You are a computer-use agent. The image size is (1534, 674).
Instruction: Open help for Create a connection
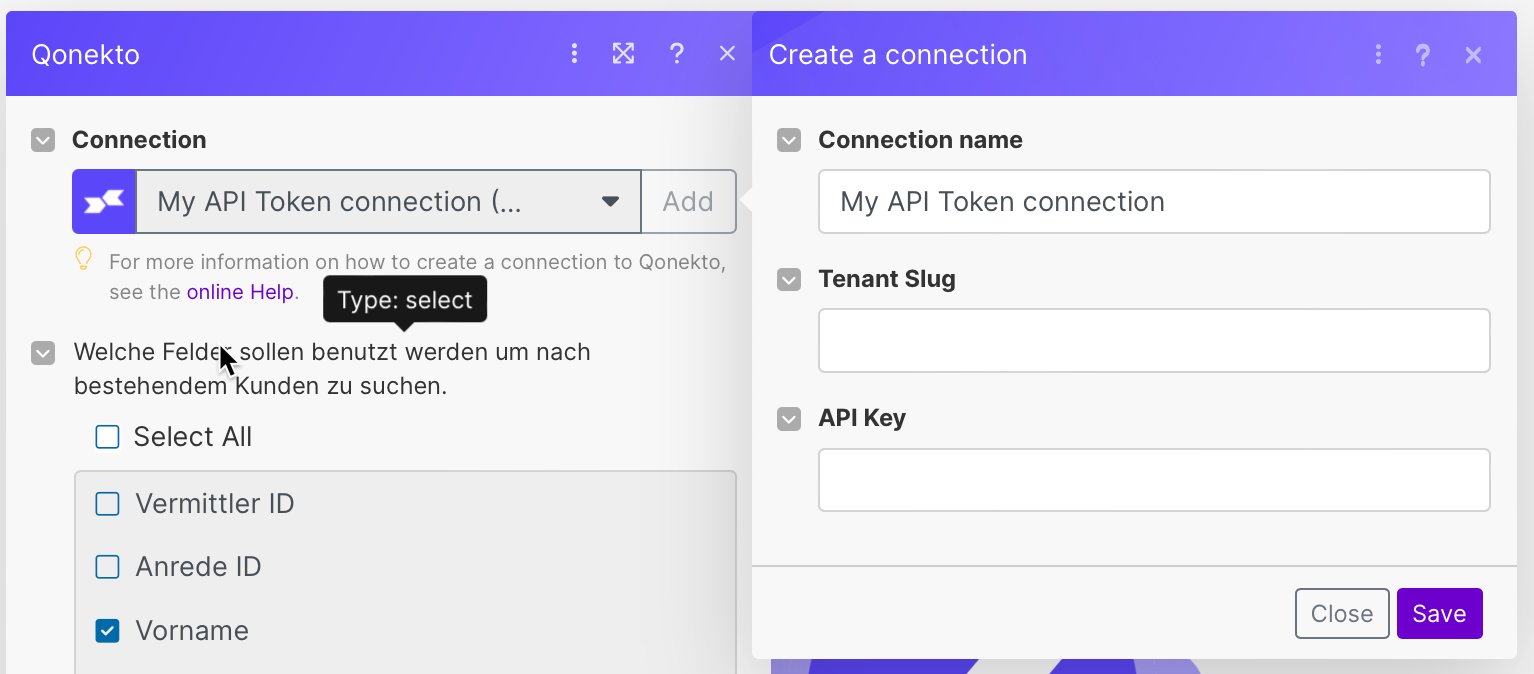coord(1423,55)
